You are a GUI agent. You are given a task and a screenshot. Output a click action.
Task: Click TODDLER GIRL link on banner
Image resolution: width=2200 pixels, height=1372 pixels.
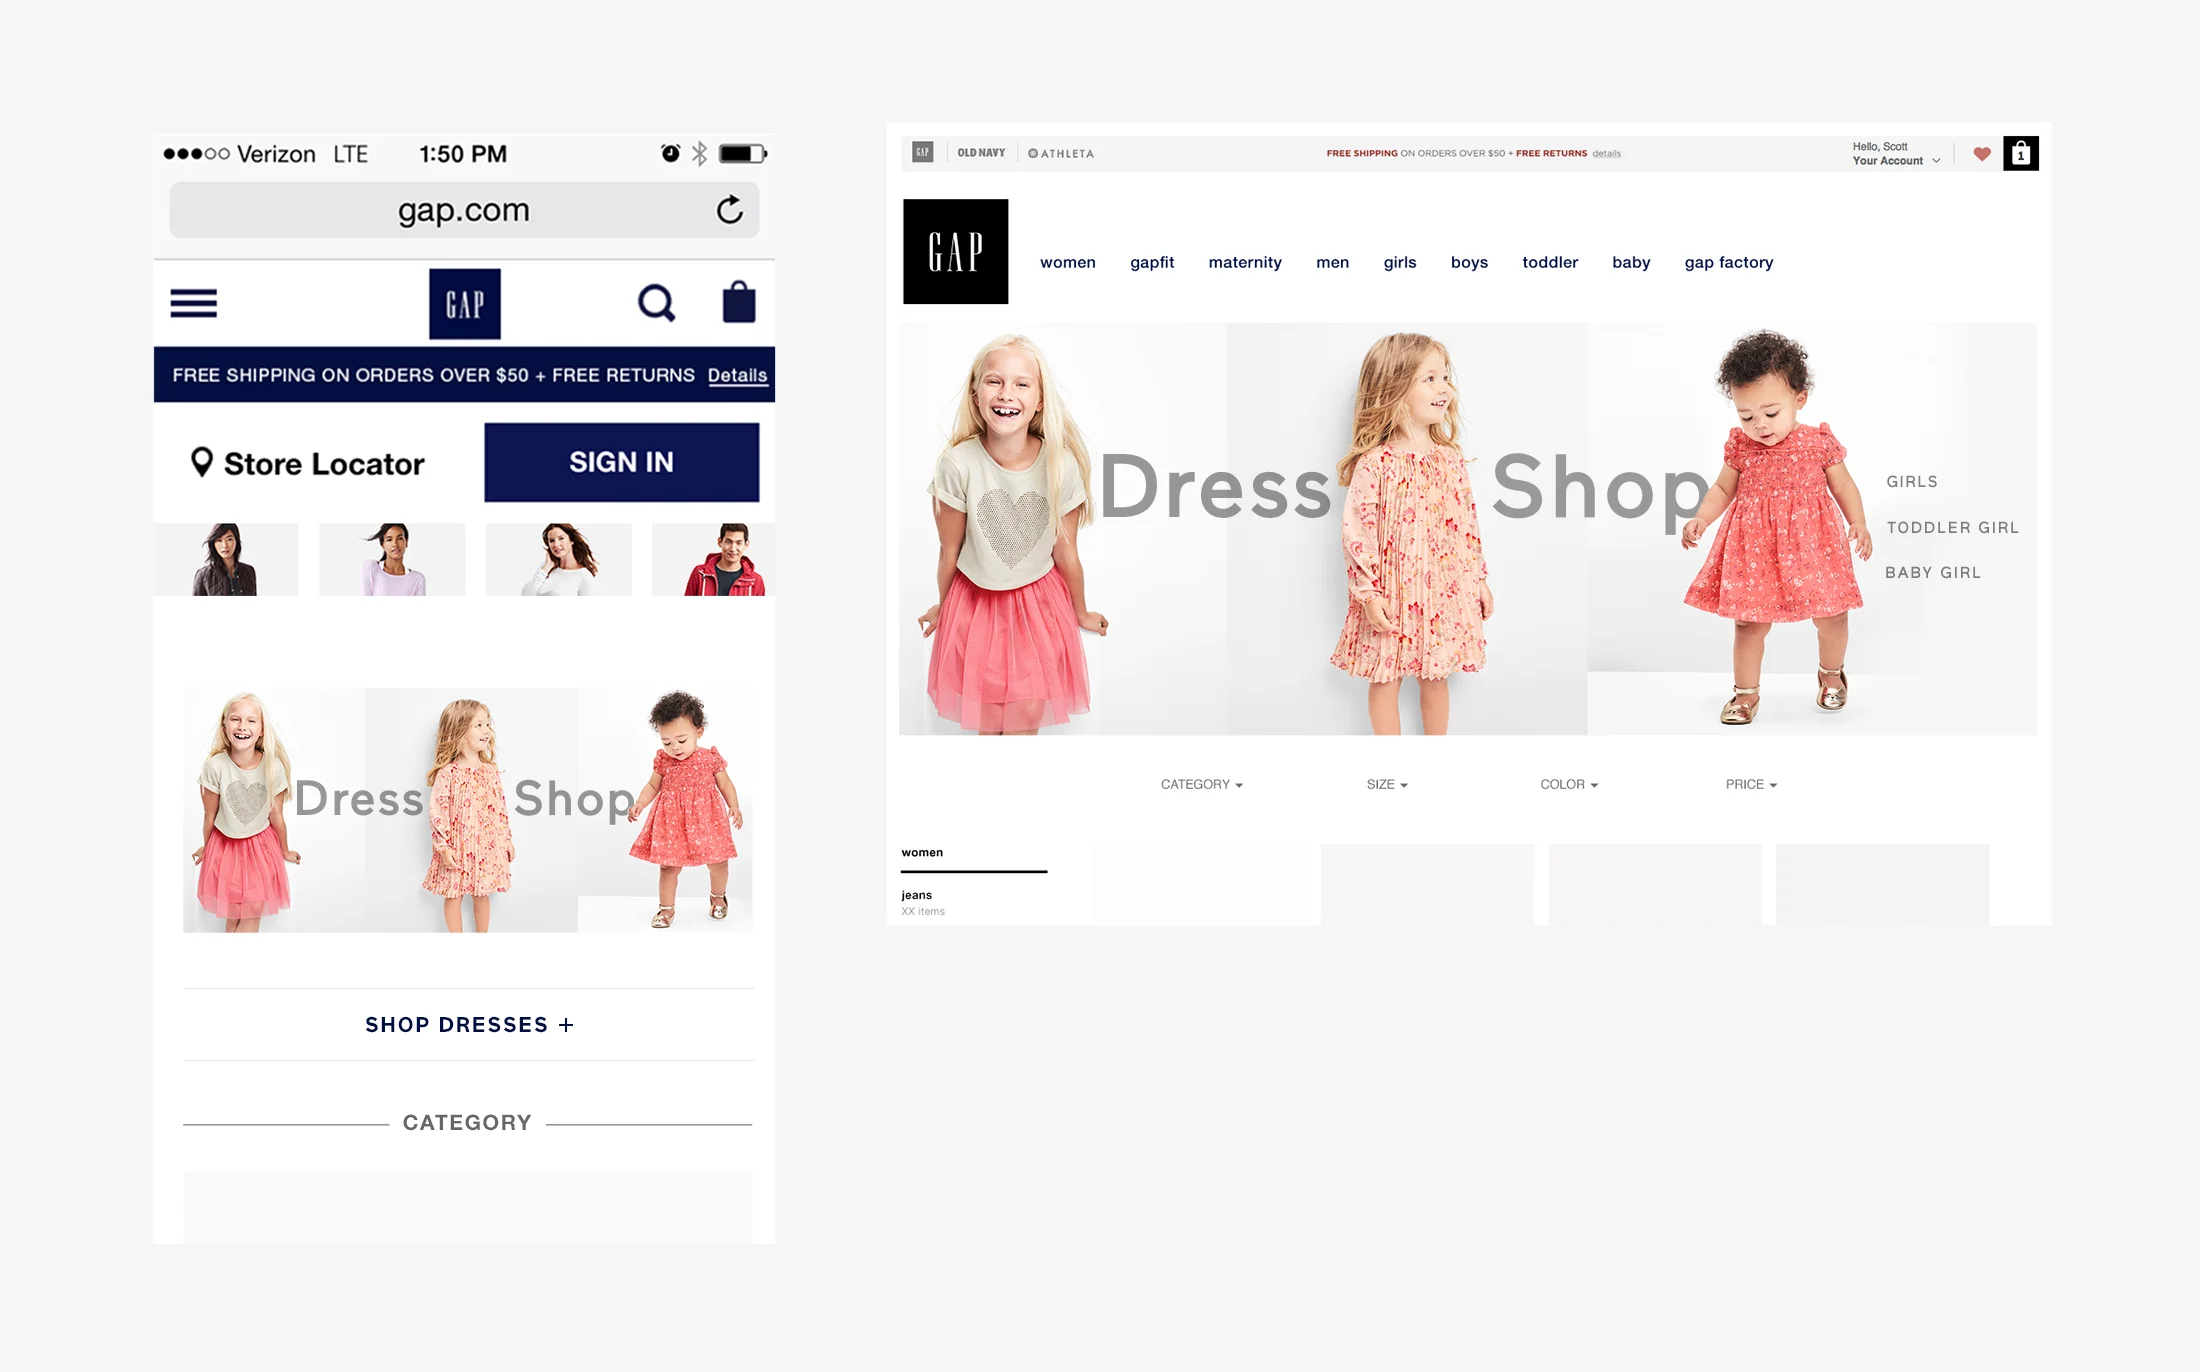tap(1952, 528)
